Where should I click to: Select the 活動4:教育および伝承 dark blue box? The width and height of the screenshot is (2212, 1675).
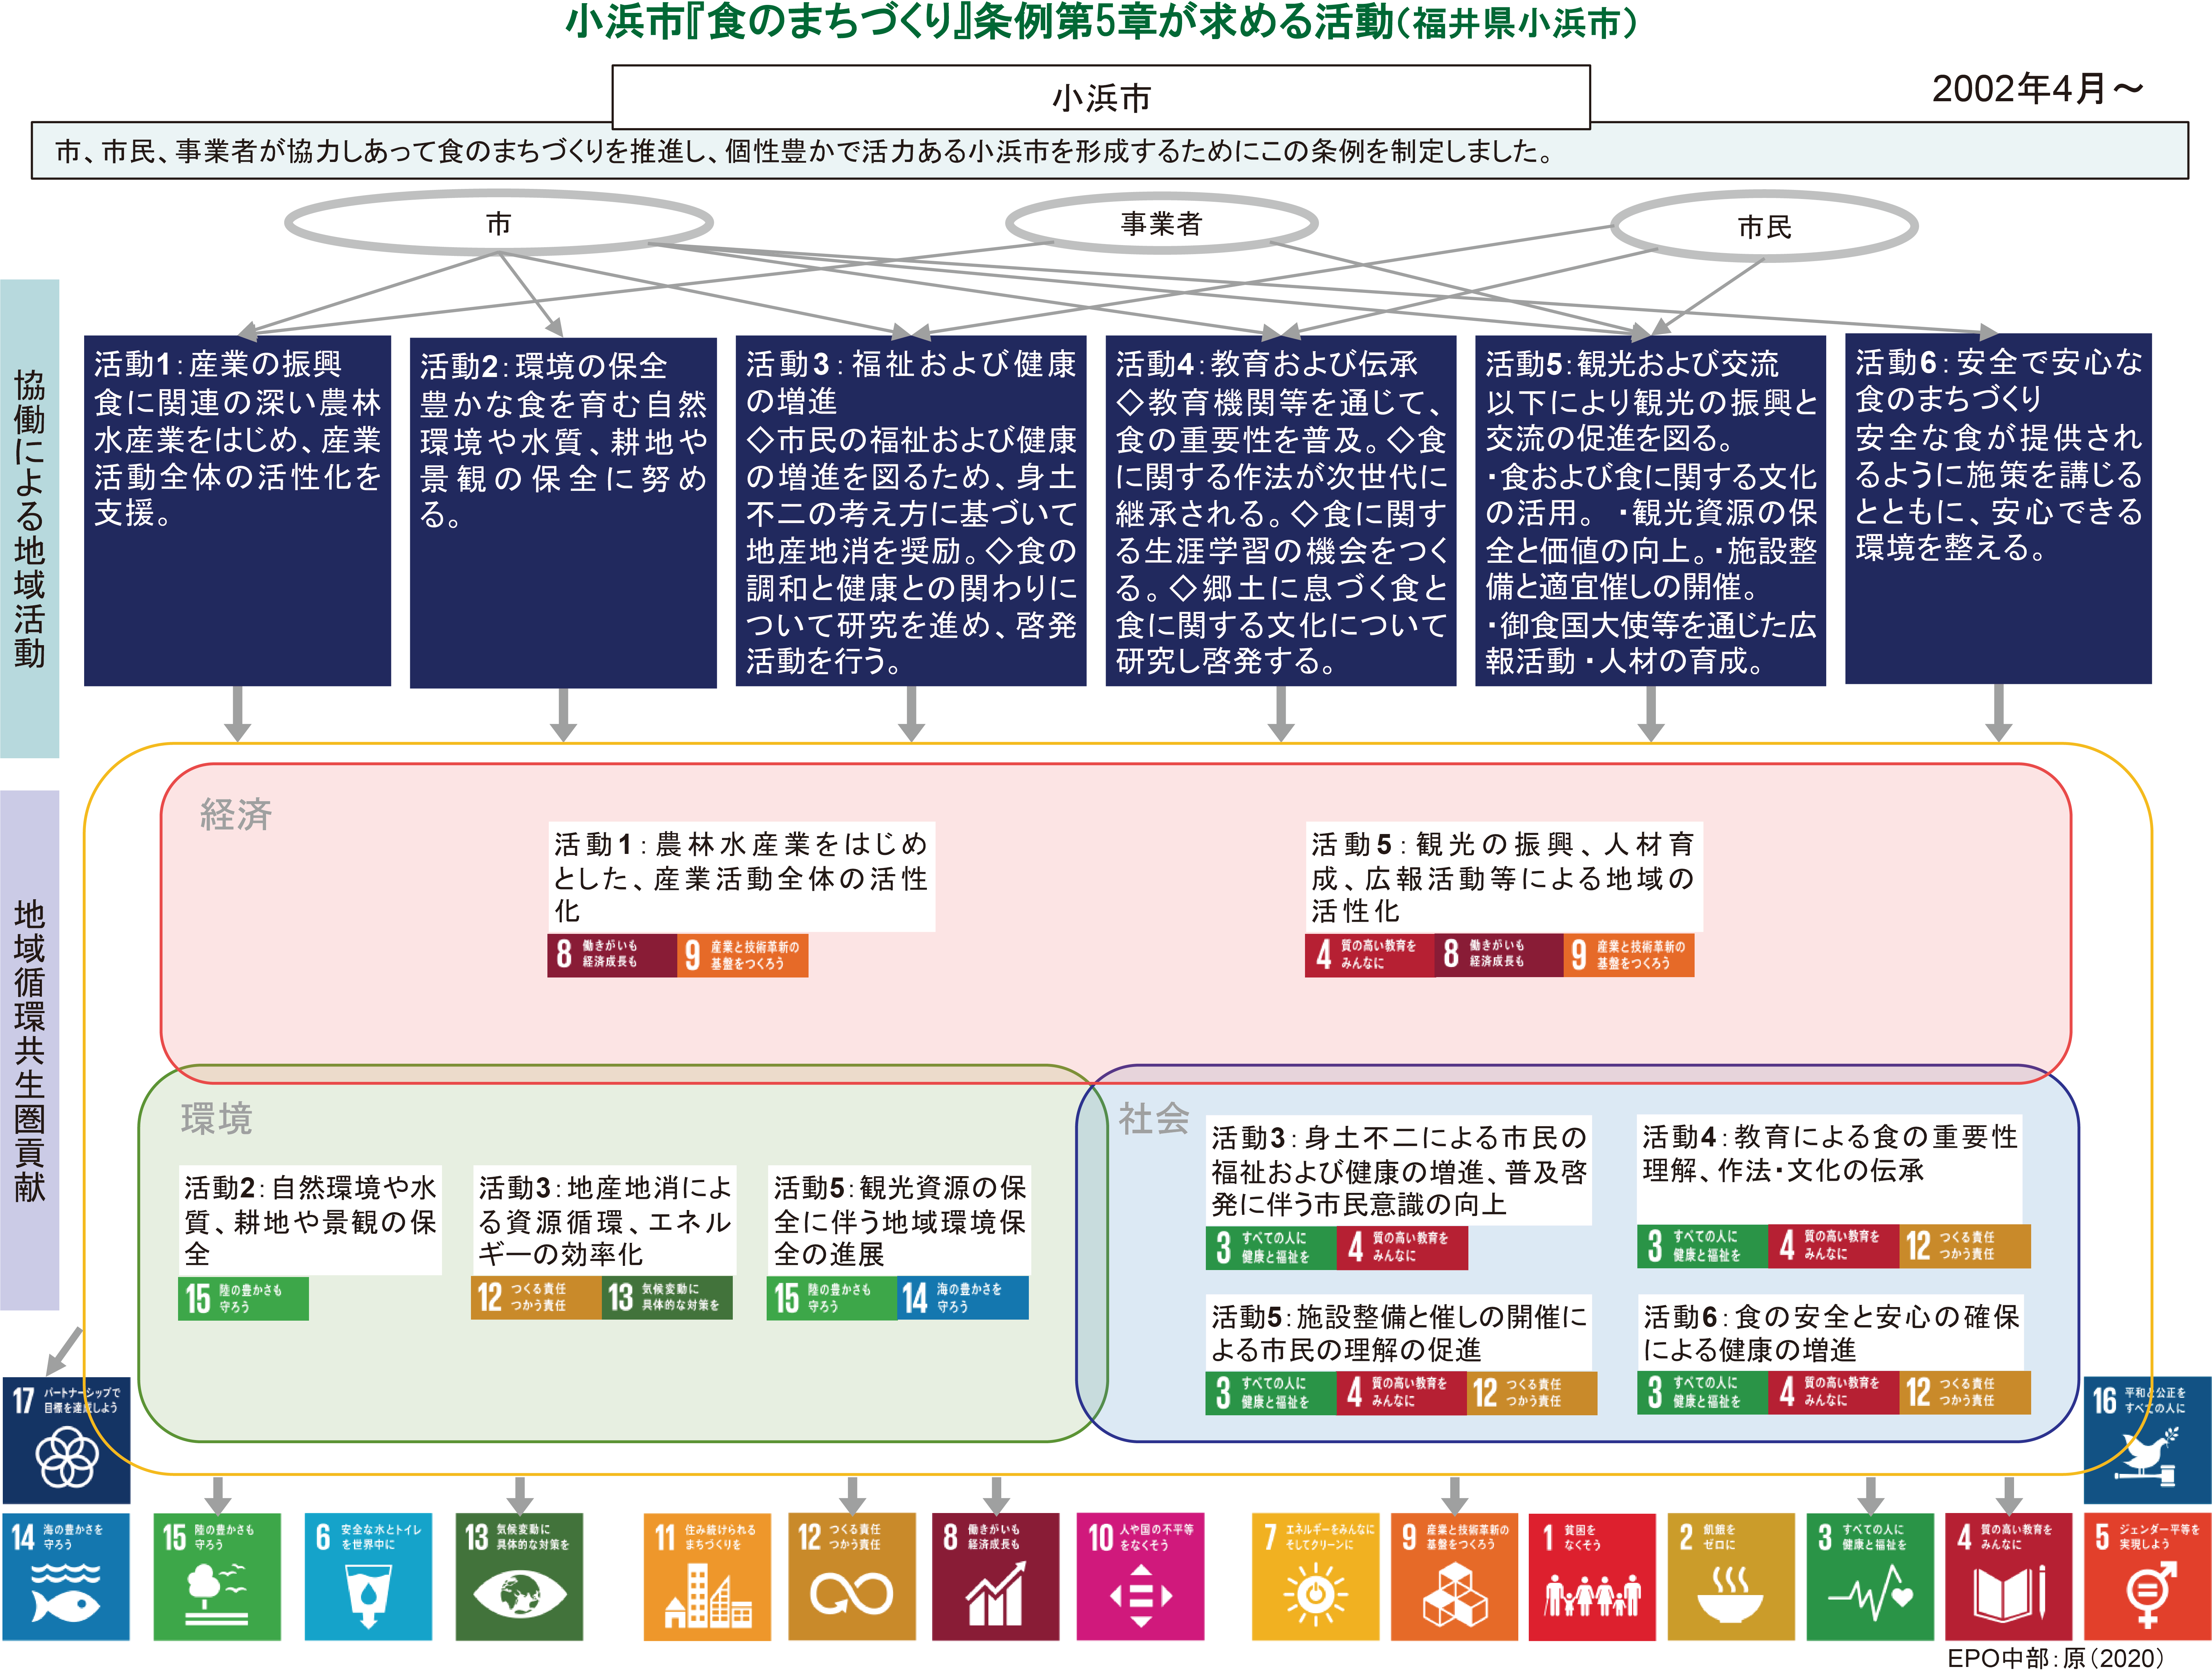[x=1281, y=511]
